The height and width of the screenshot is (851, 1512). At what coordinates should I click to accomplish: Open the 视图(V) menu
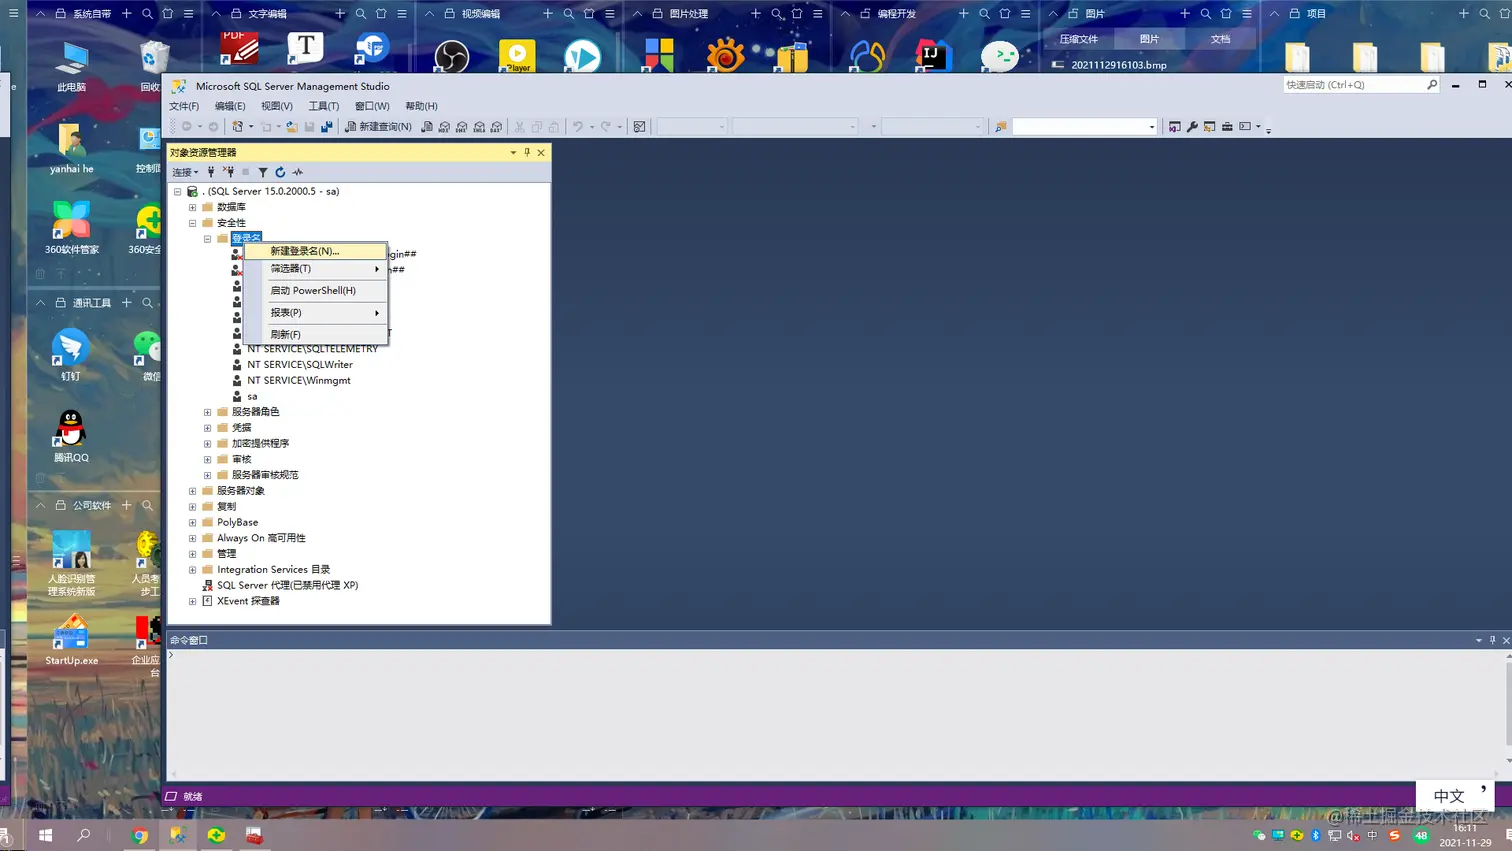[x=277, y=106]
